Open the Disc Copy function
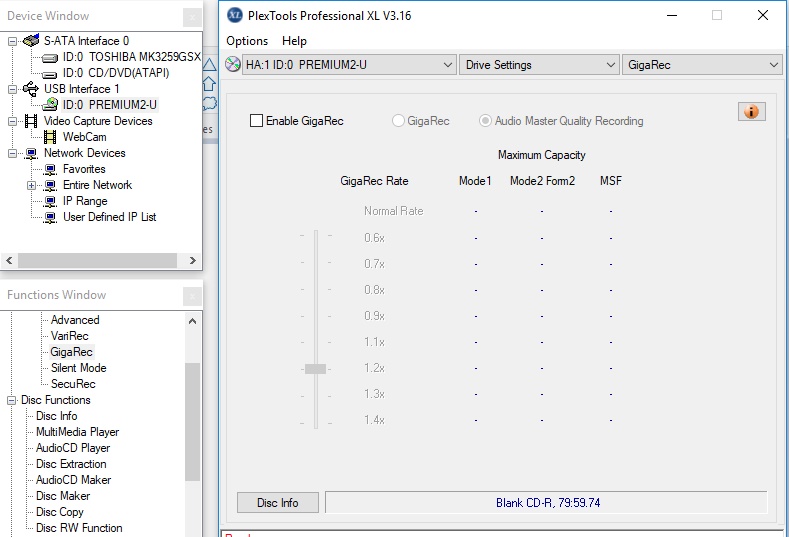Screen dimensions: 789x537 pyautogui.click(x=59, y=512)
